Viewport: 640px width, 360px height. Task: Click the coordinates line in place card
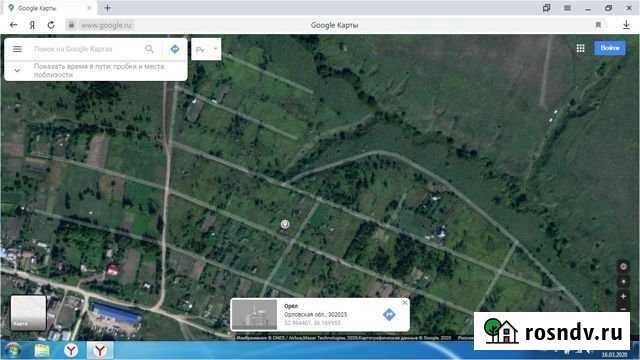(x=312, y=323)
